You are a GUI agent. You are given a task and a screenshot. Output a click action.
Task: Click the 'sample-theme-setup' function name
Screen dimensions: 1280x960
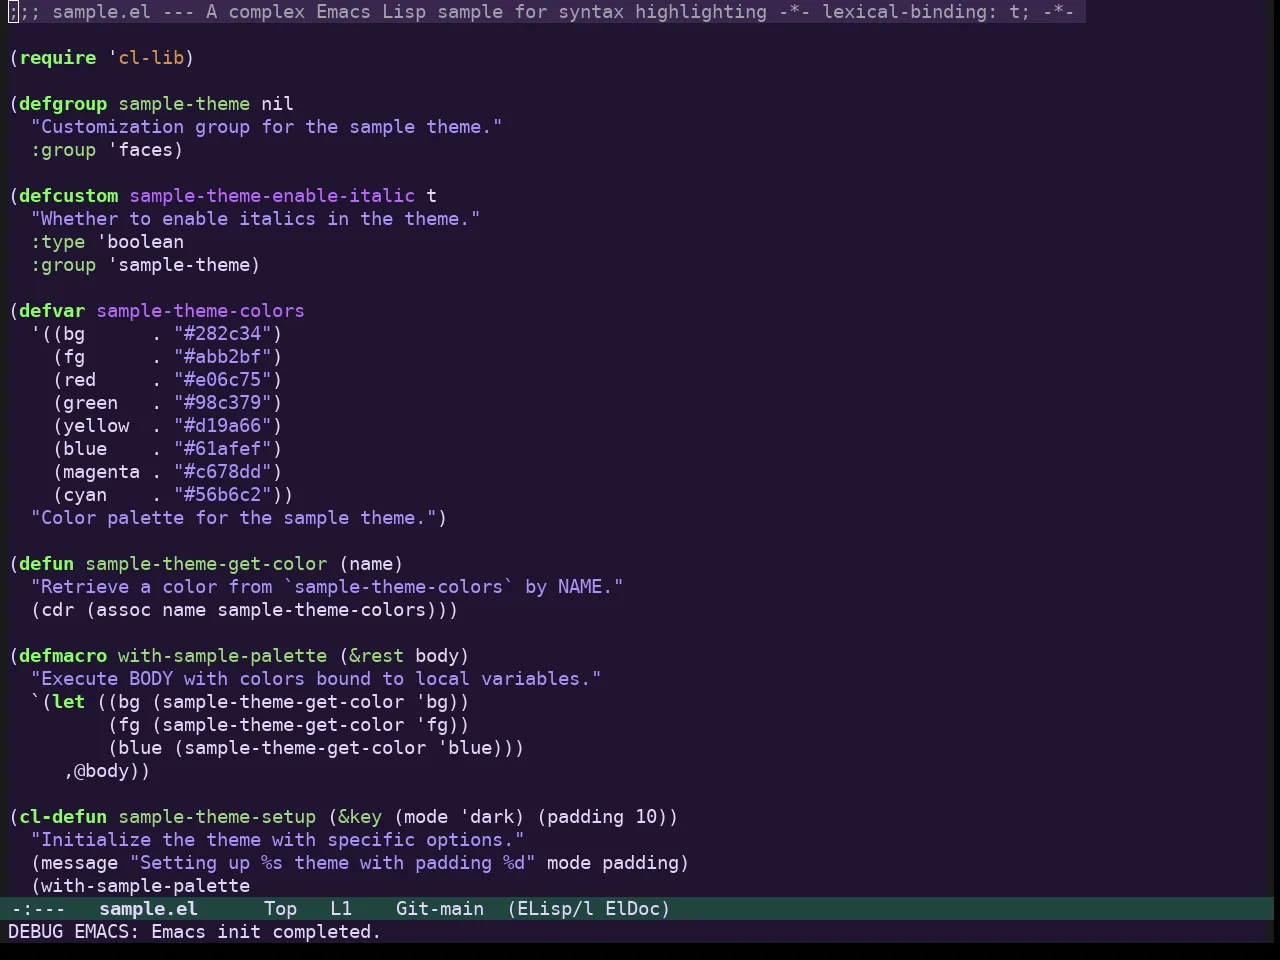(x=217, y=816)
